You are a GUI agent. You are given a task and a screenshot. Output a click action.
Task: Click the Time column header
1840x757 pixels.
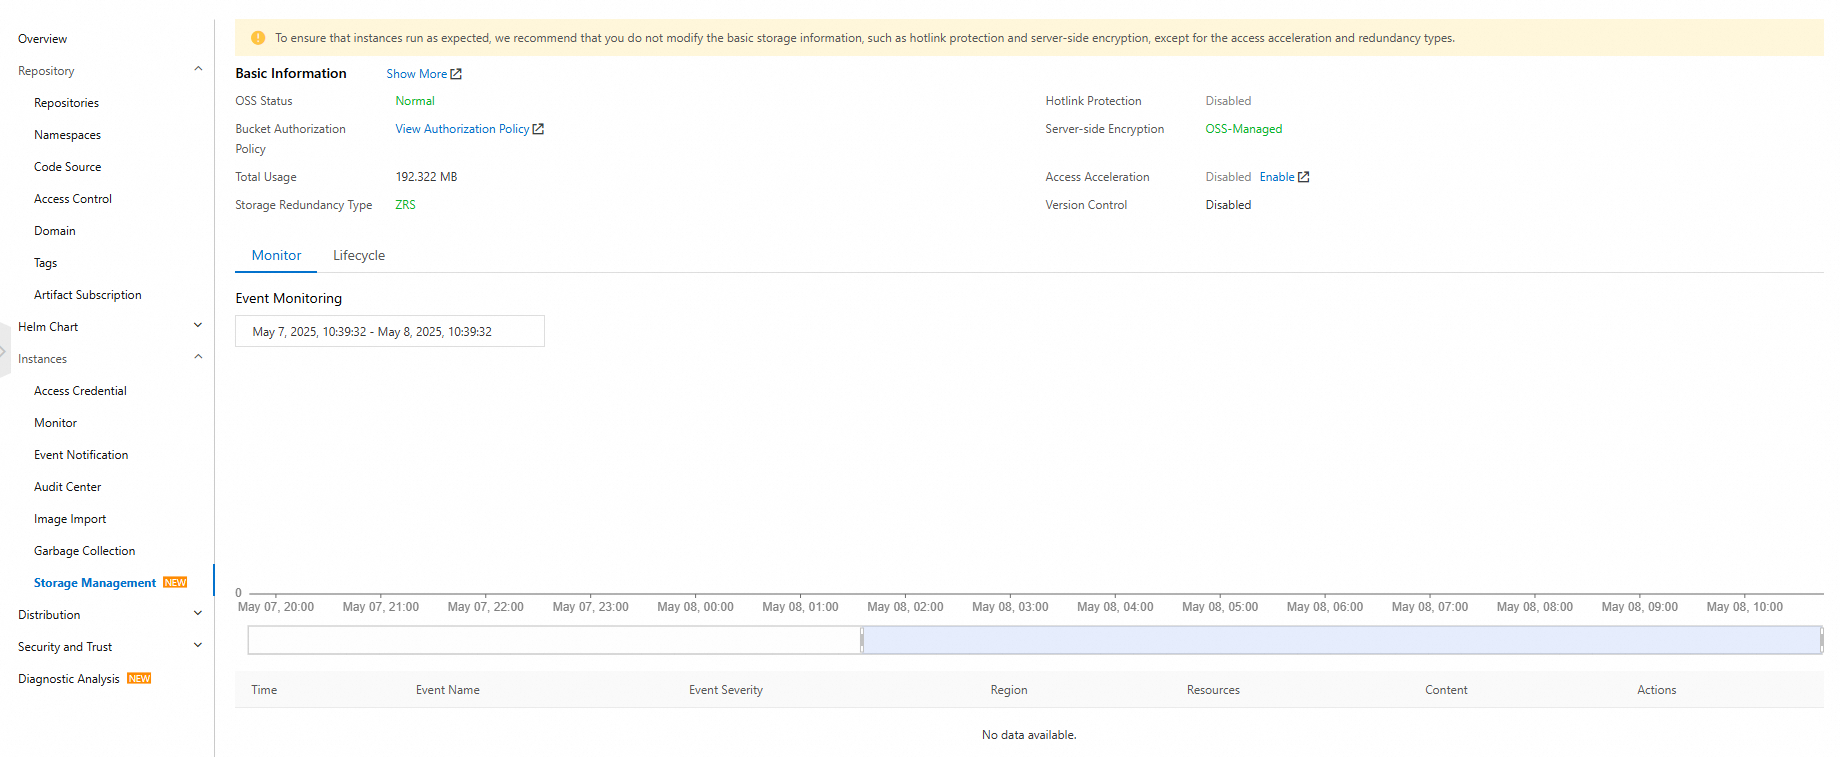pyautogui.click(x=264, y=690)
